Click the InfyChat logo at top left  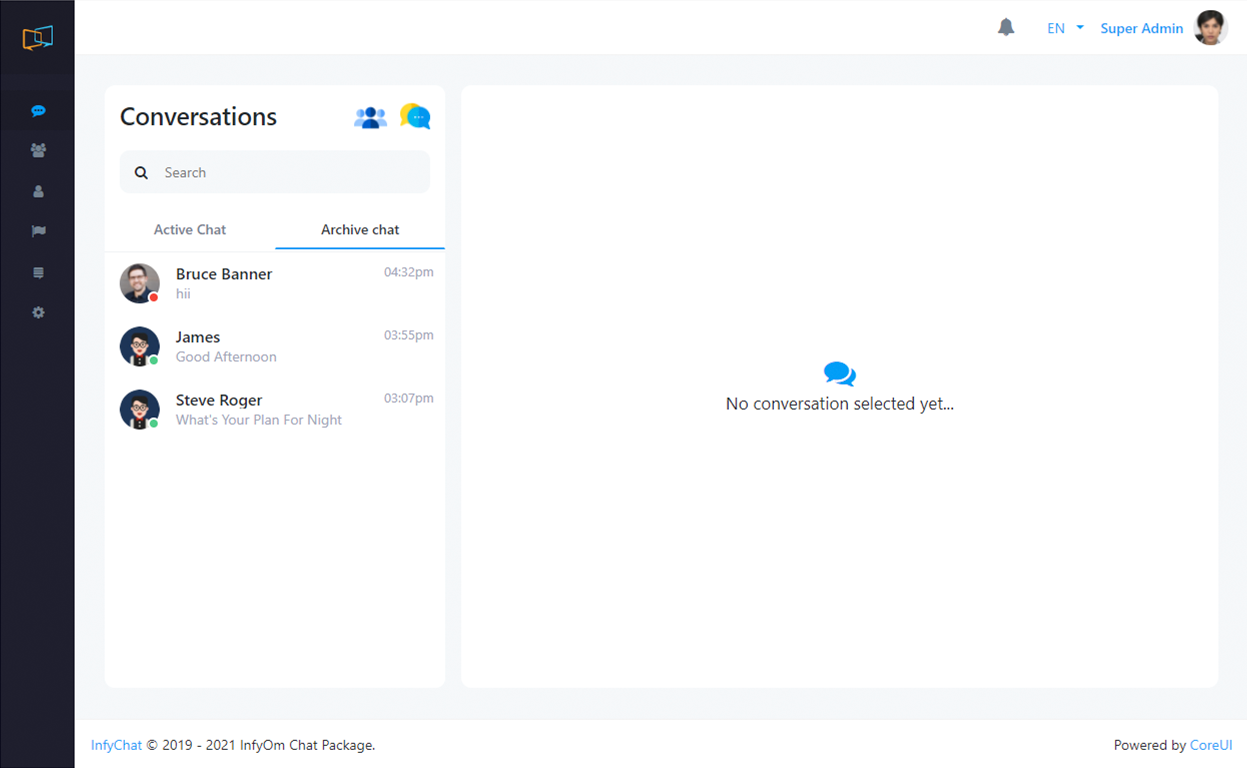(x=37, y=38)
